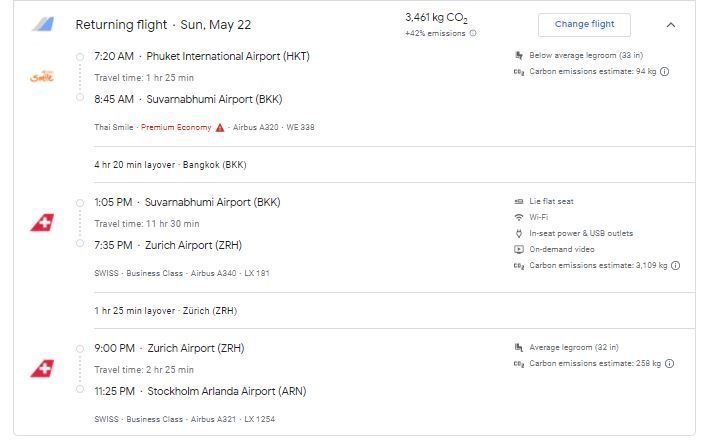Click info icon beside 258 kg emissions estimate
This screenshot has height=441, width=704.
(x=669, y=363)
